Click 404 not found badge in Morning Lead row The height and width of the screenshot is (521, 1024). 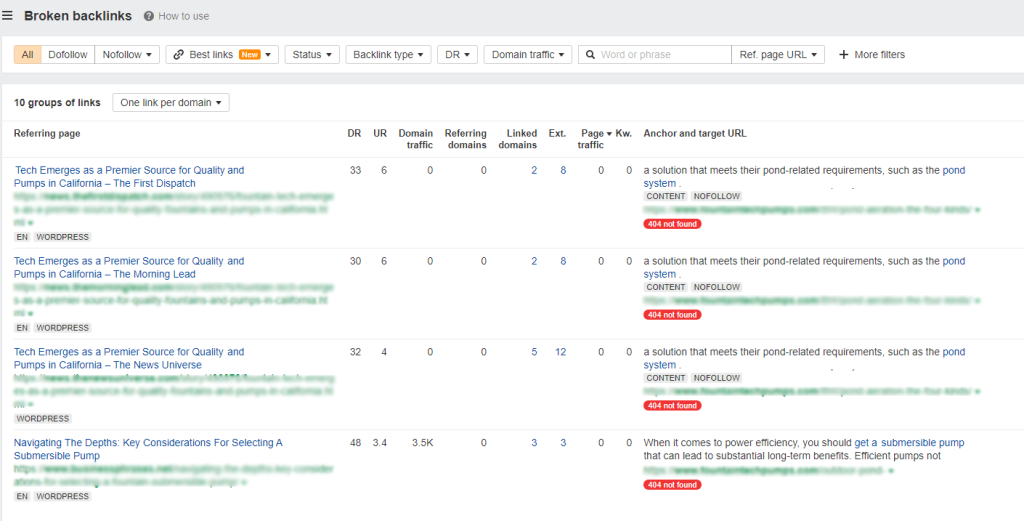click(x=672, y=315)
